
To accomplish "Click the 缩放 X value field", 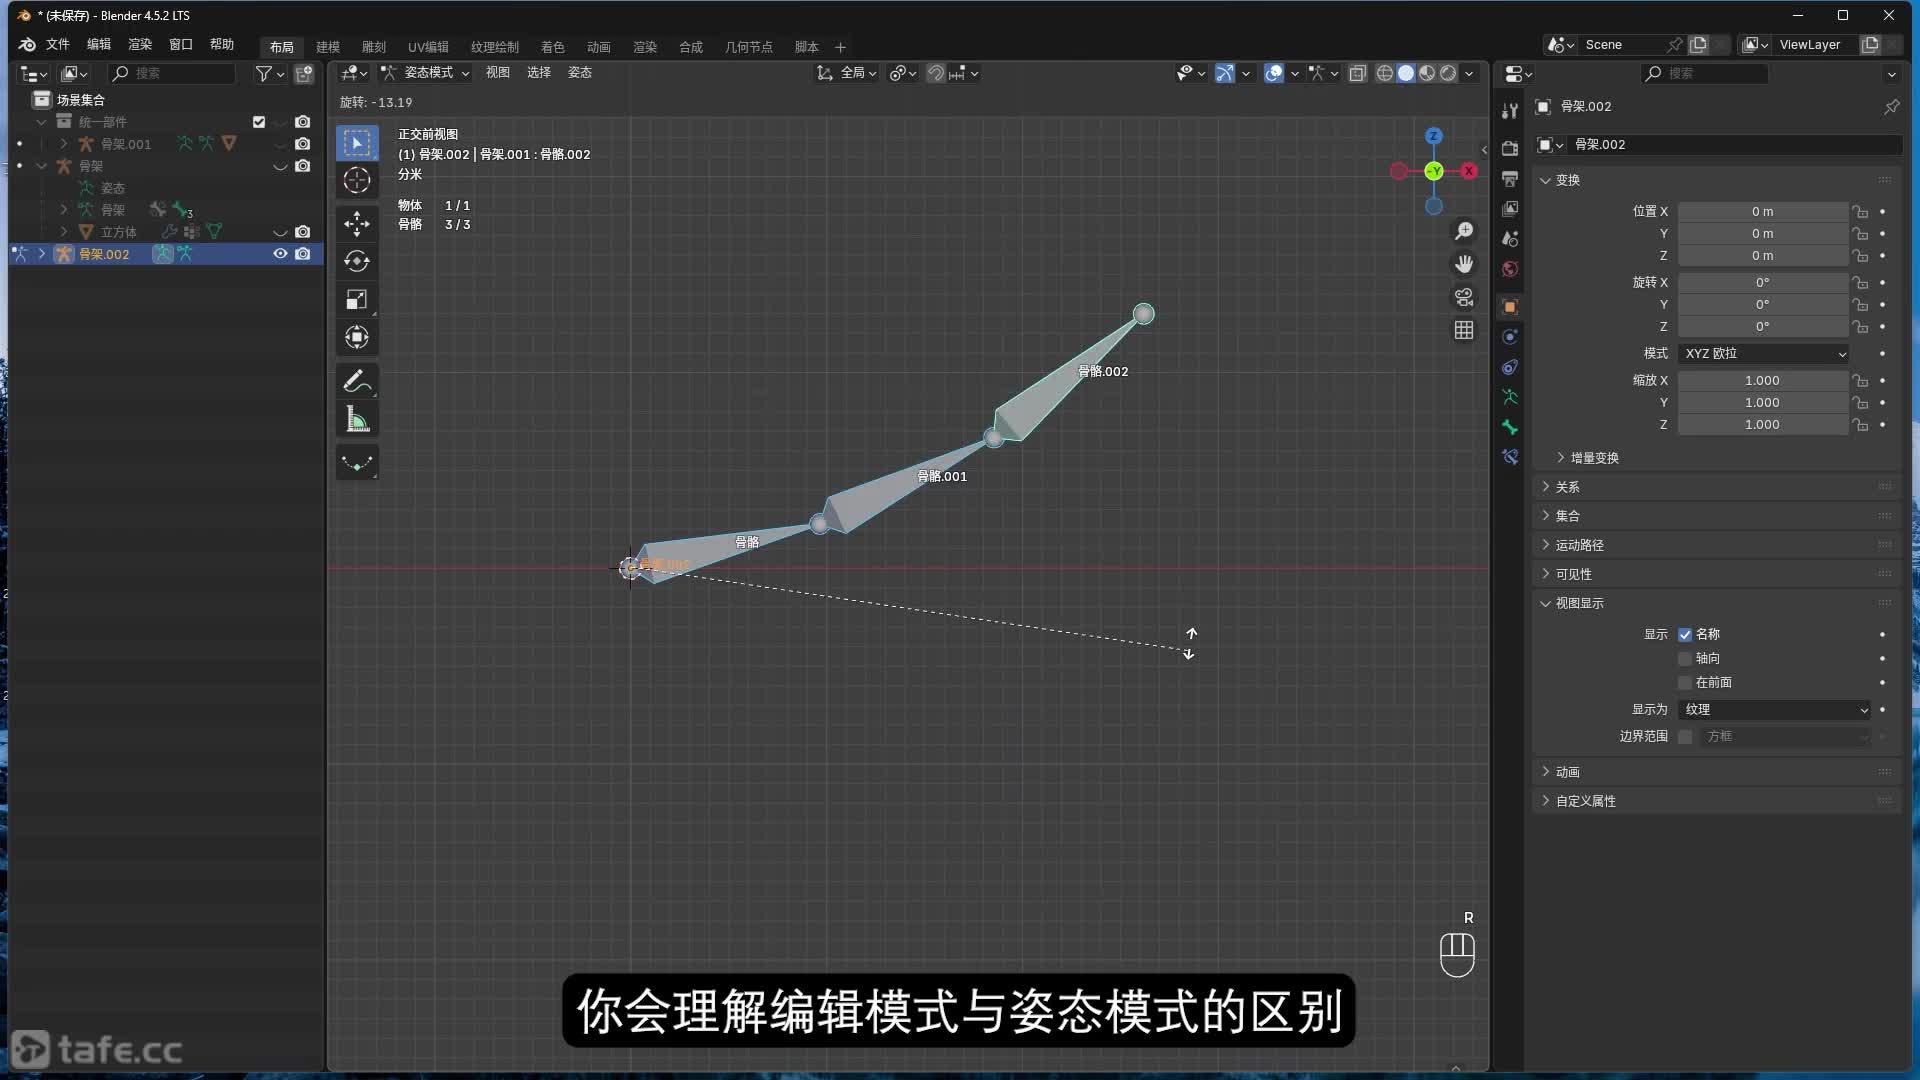I will (1762, 381).
